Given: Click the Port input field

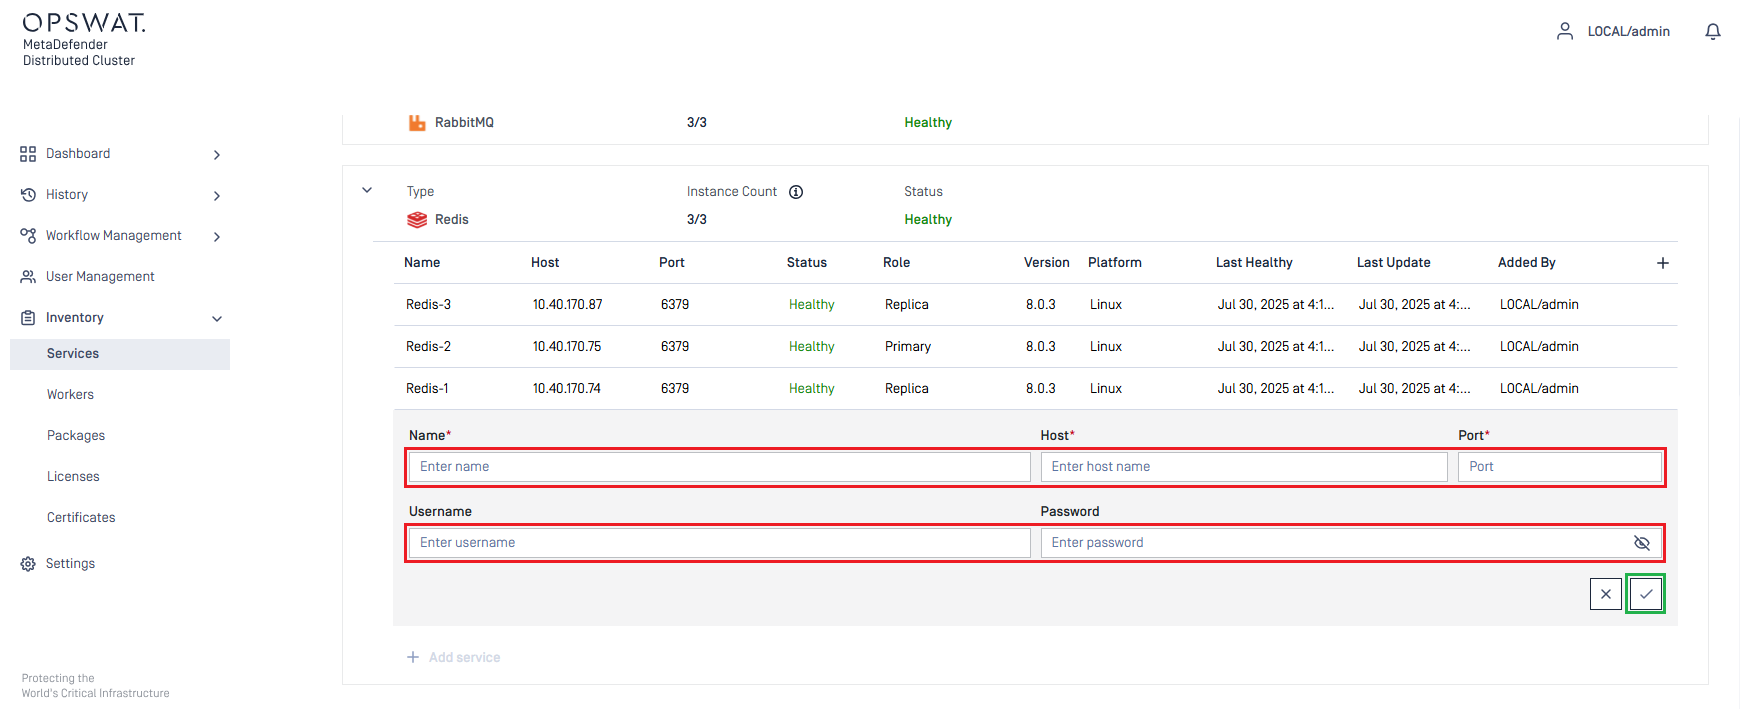Looking at the screenshot, I should (x=1558, y=467).
